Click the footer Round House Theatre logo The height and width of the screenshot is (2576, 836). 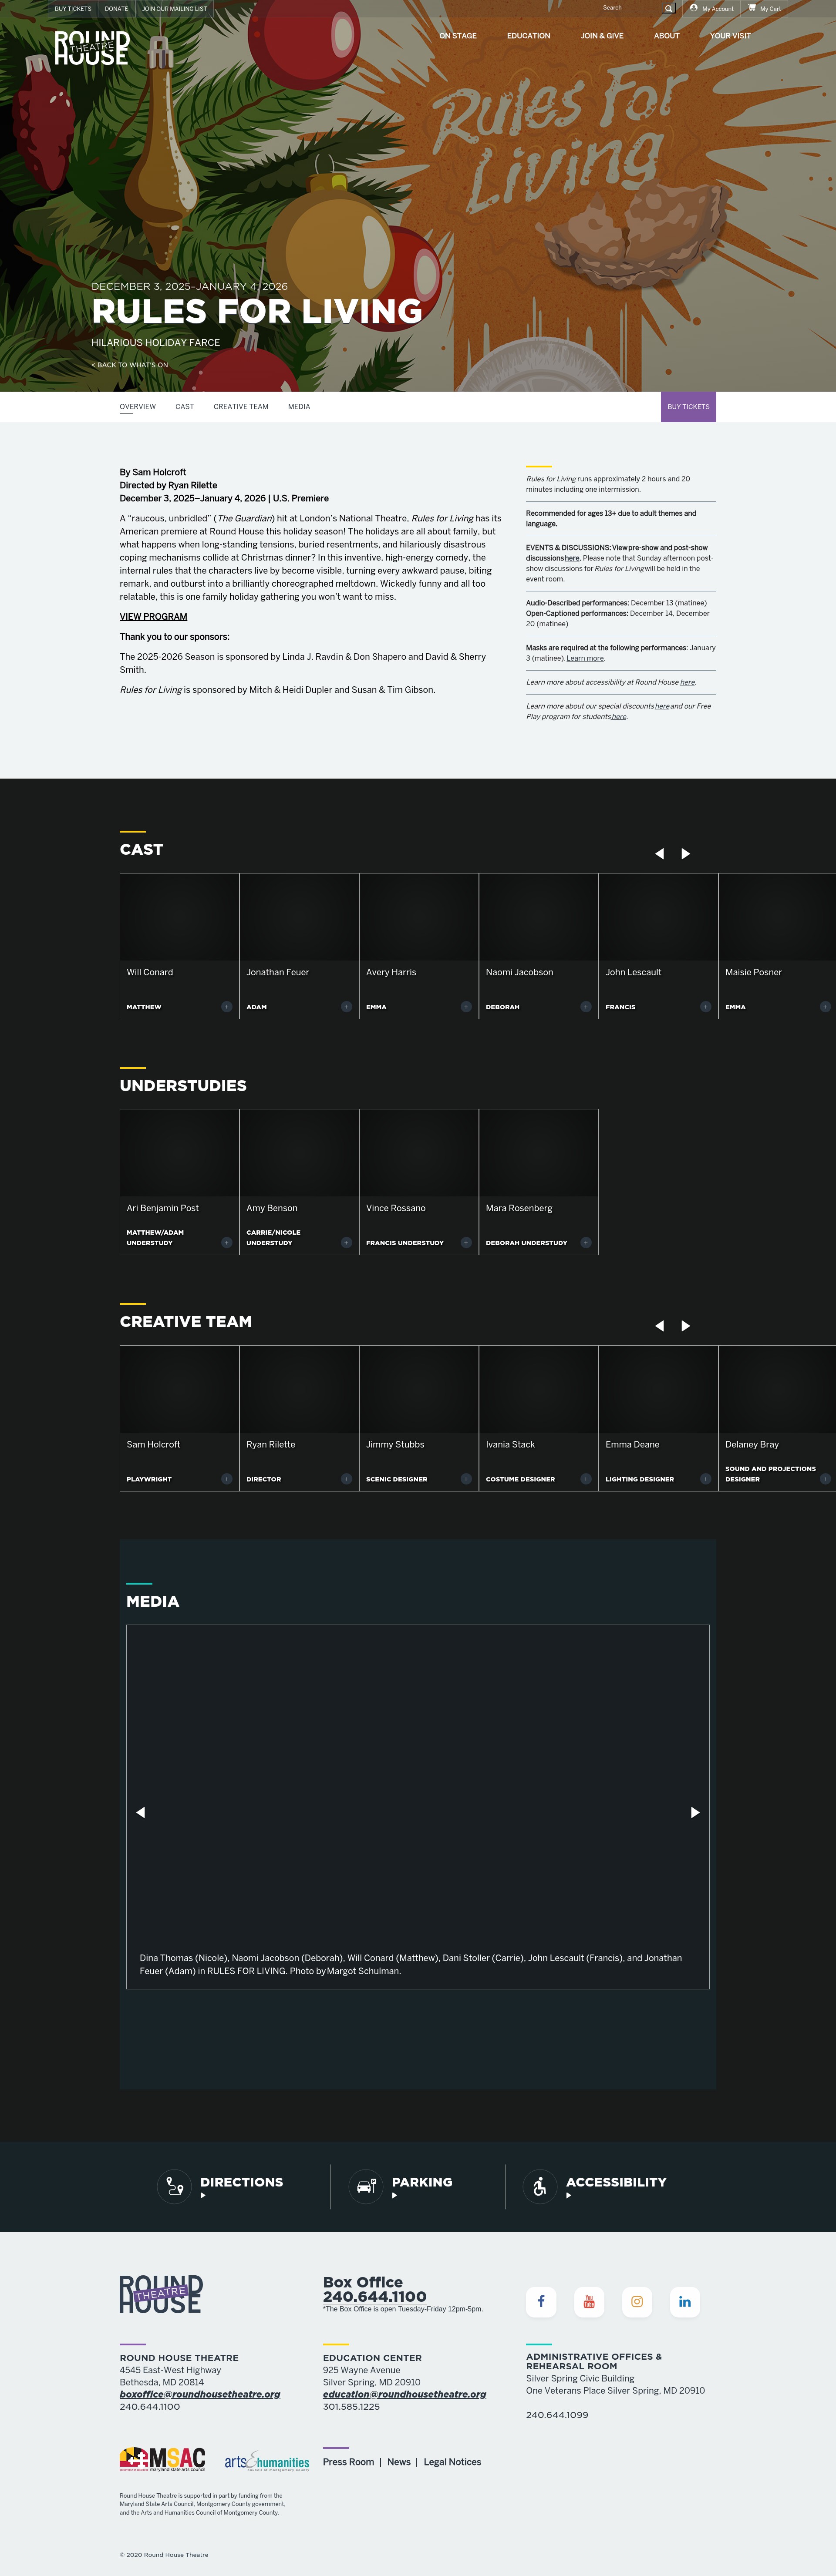[161, 2294]
